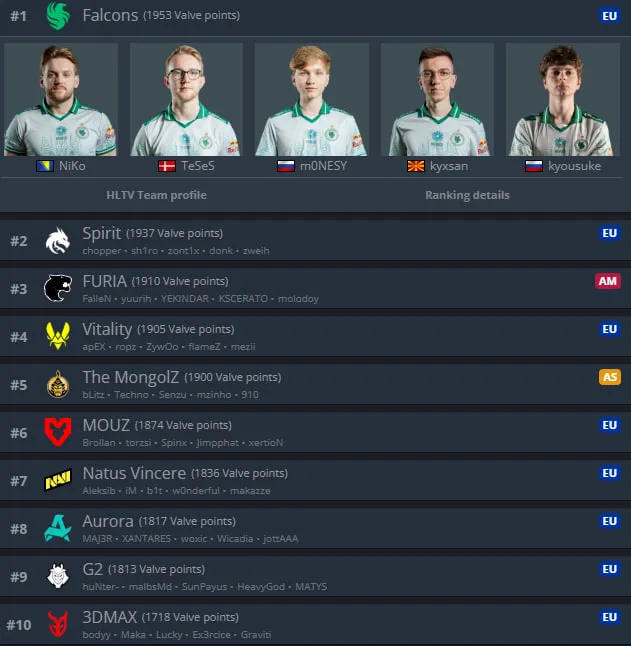Click The MongolZ team emblem
Viewport: 631px width, 646px height.
tap(58, 384)
